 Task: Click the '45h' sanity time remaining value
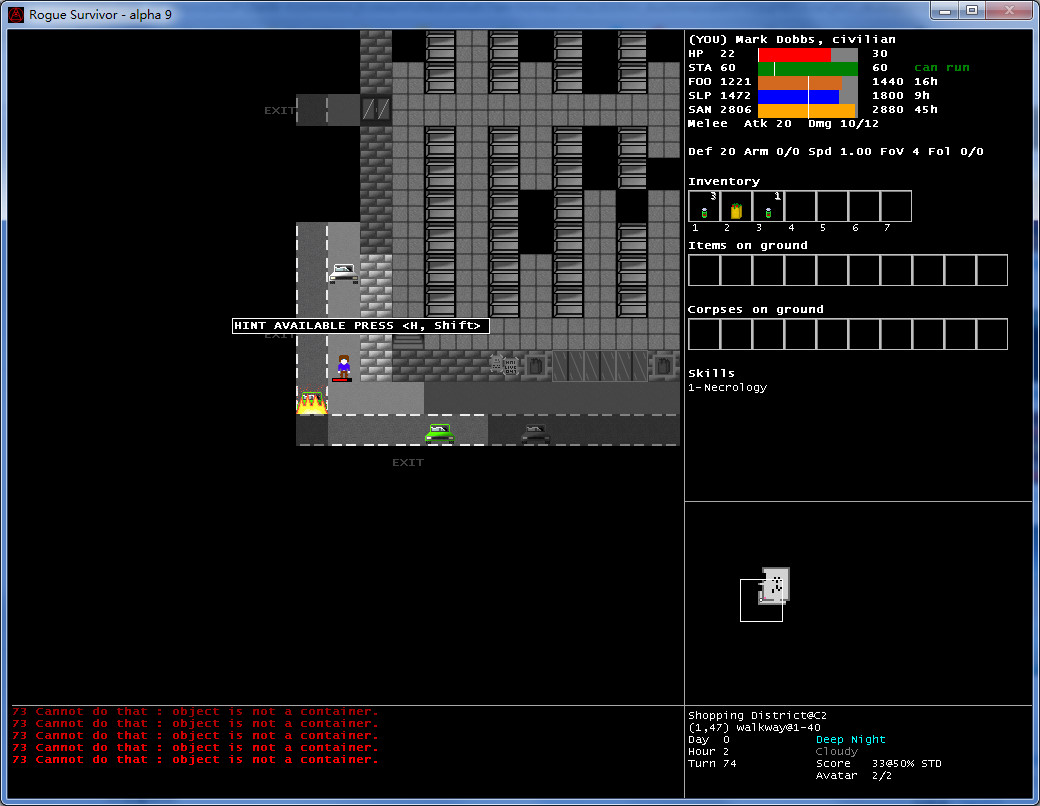pyautogui.click(x=926, y=109)
